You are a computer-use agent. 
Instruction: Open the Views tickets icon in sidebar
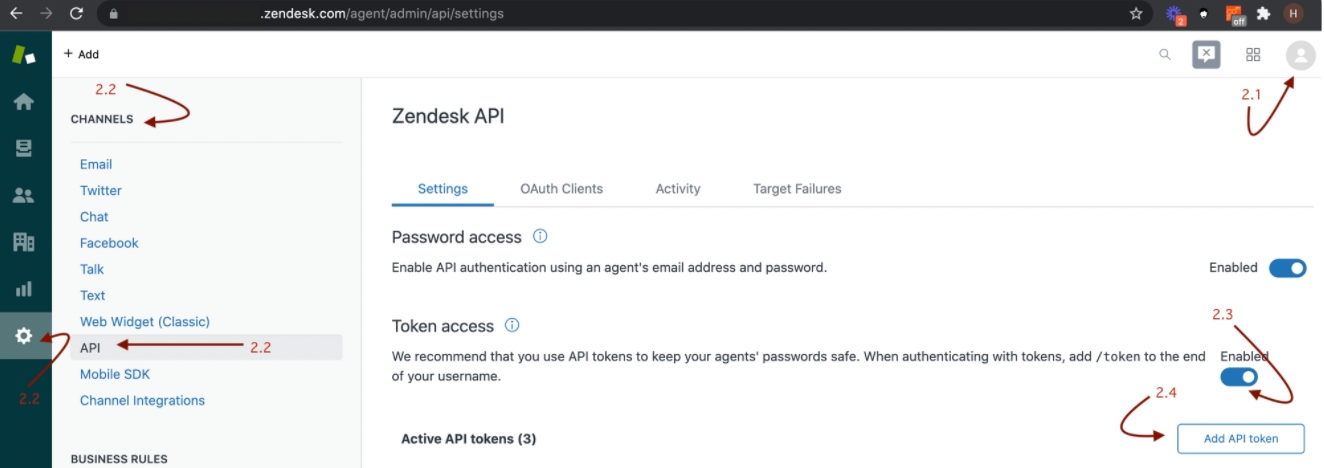pos(24,148)
